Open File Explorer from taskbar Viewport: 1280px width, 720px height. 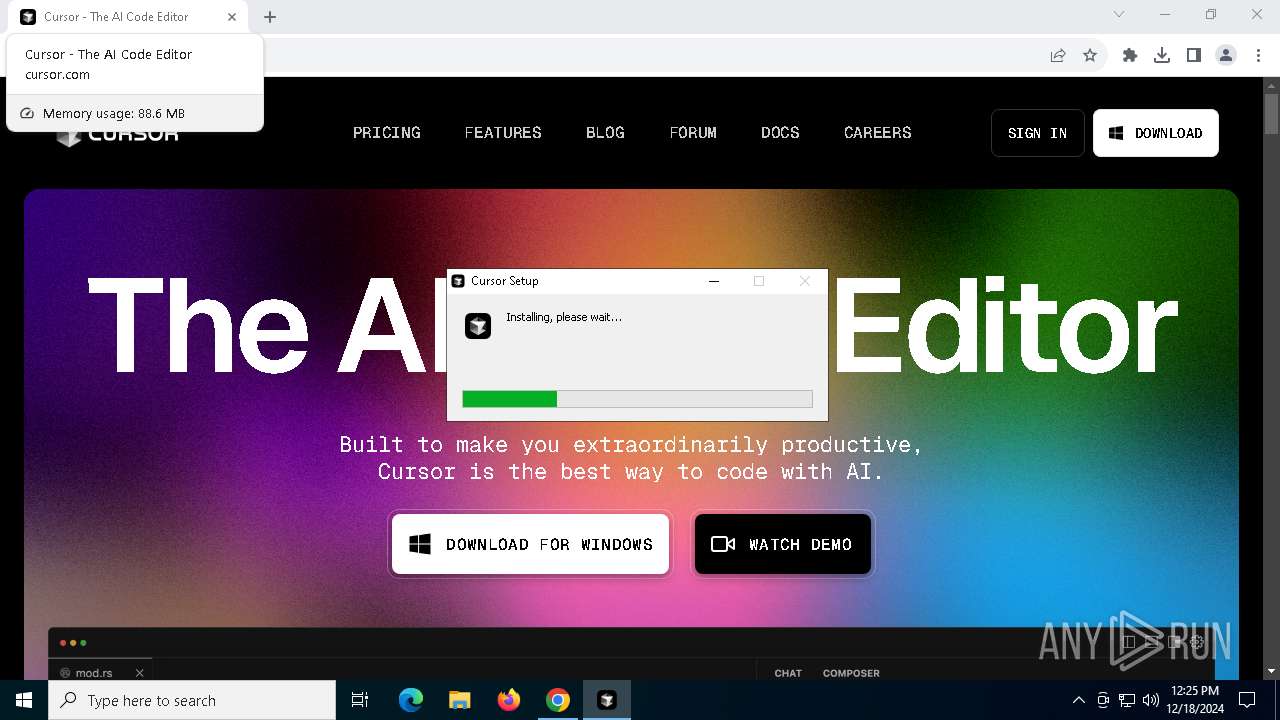pyautogui.click(x=459, y=700)
